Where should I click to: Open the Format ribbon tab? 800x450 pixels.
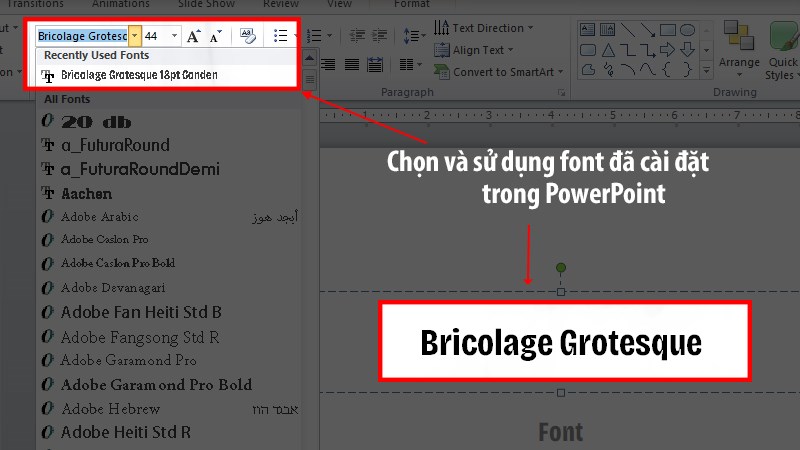pyautogui.click(x=411, y=4)
